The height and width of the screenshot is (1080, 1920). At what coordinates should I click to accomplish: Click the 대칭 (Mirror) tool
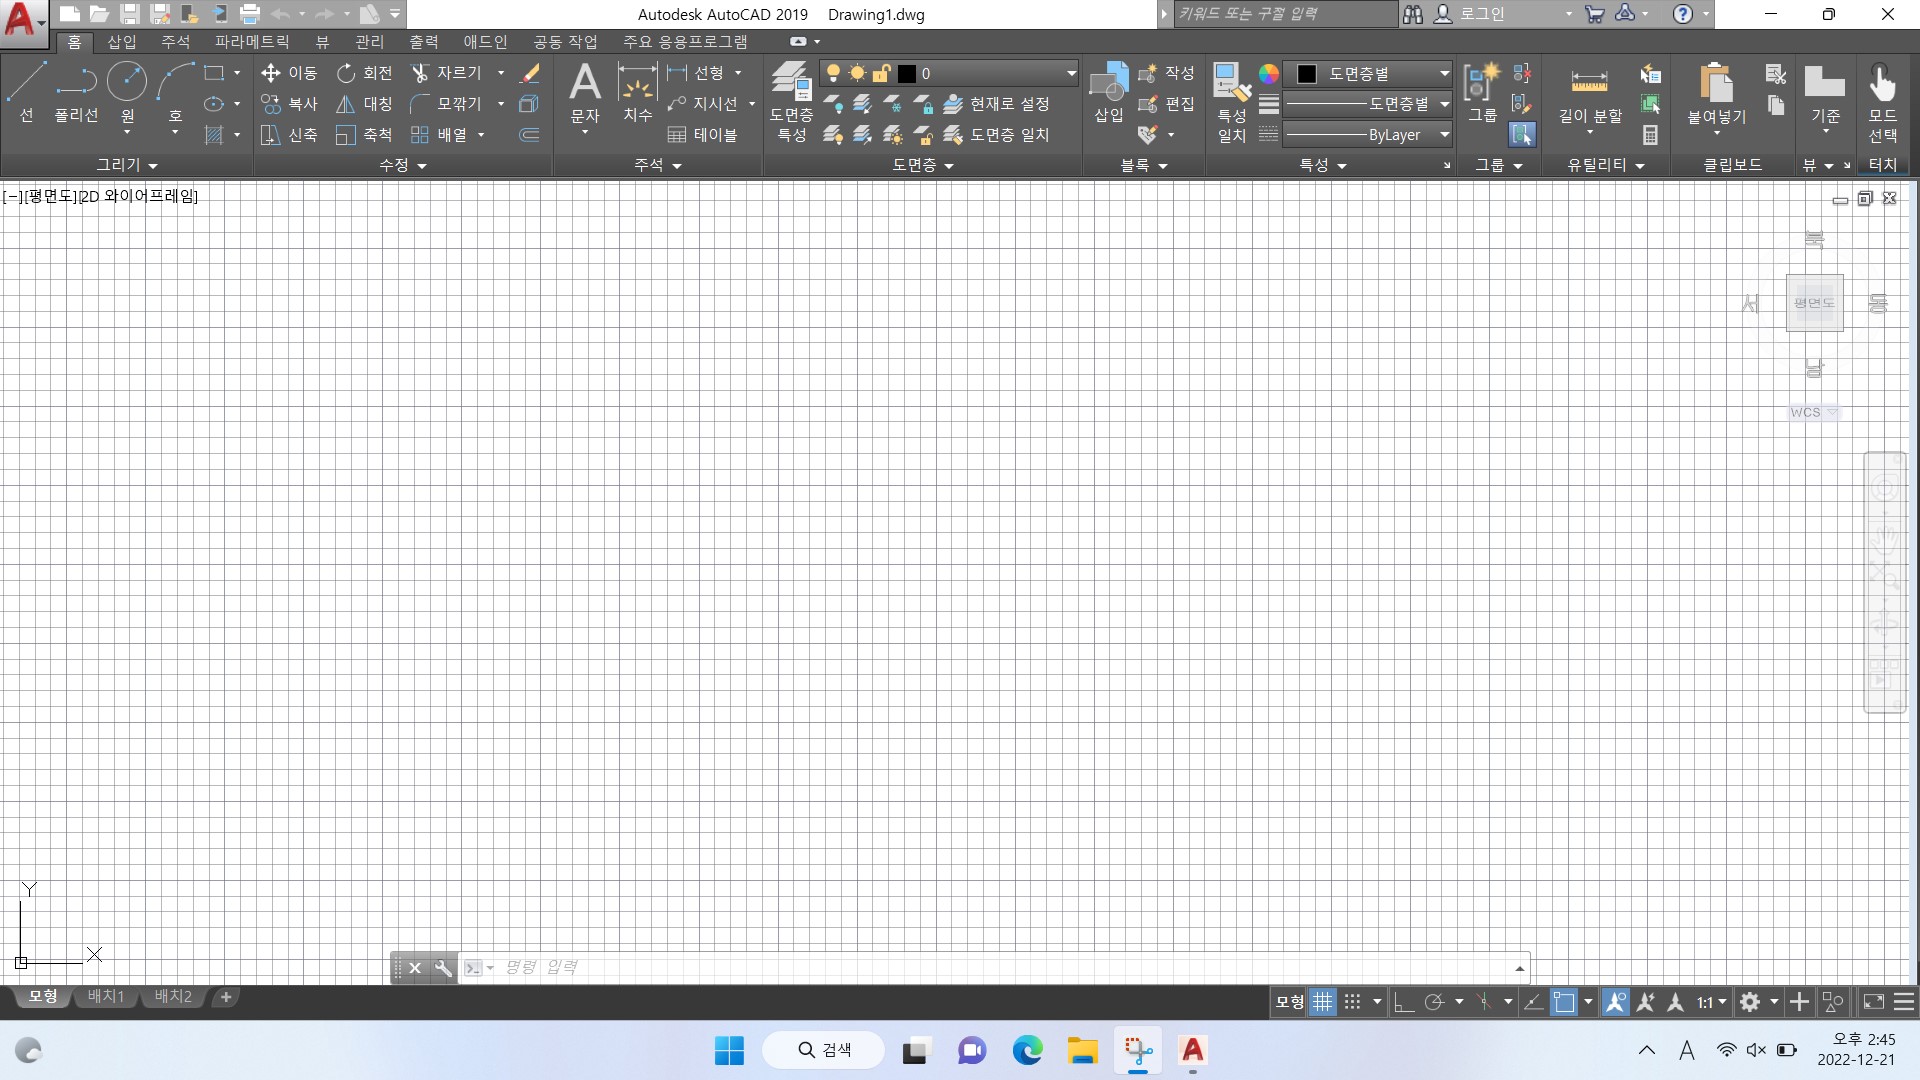[x=364, y=104]
